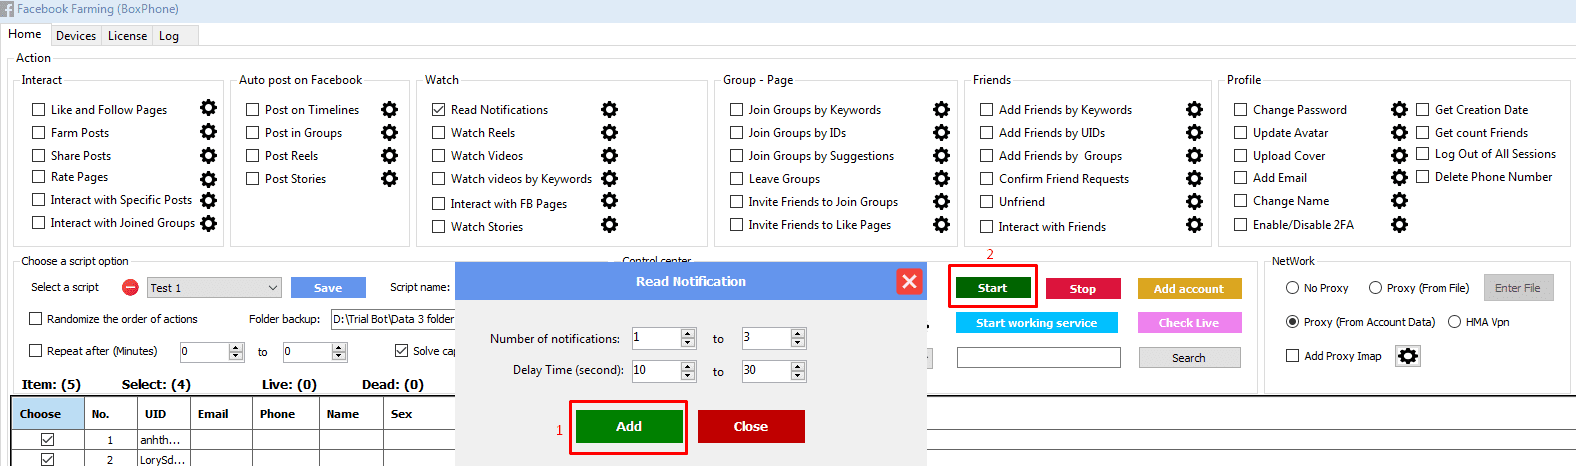The width and height of the screenshot is (1576, 466).
Task: Click the Check Live button
Action: pyautogui.click(x=1189, y=323)
